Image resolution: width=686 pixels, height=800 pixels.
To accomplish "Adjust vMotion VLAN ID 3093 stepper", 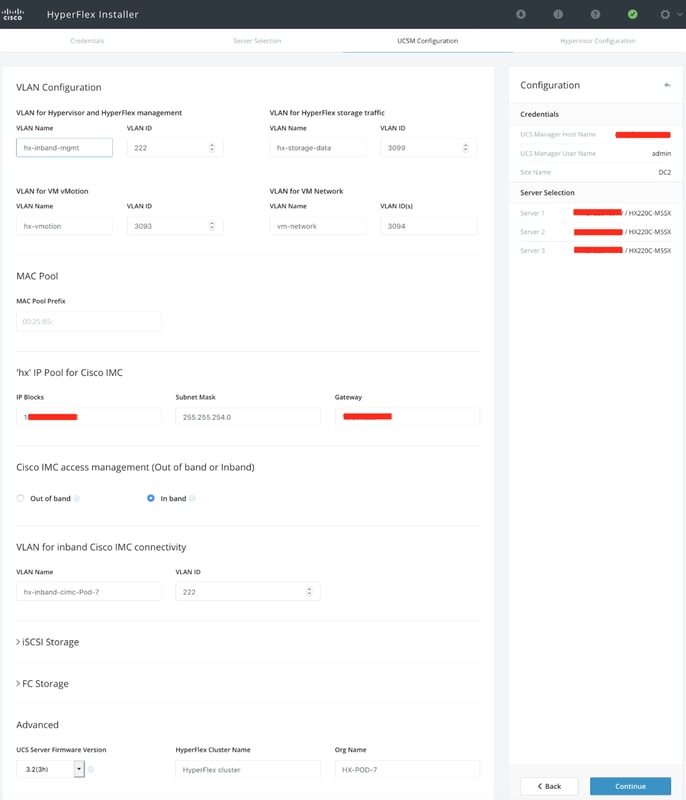I will coord(212,226).
